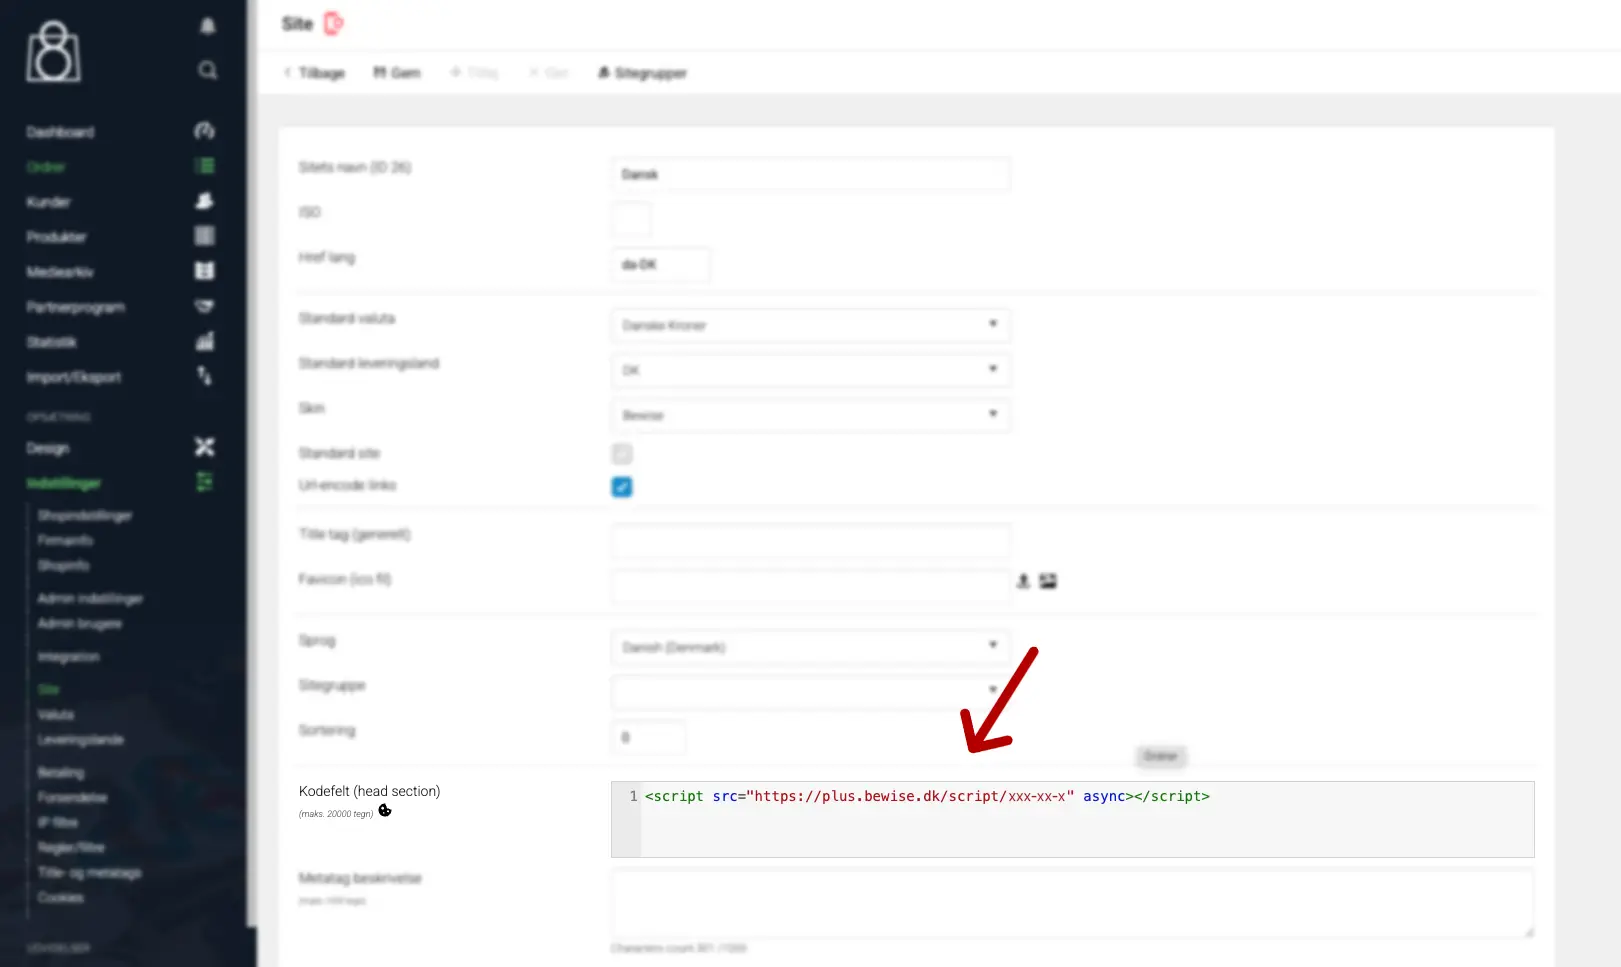Open the Standard leveringsland dropdown
The image size is (1621, 967).
811,370
